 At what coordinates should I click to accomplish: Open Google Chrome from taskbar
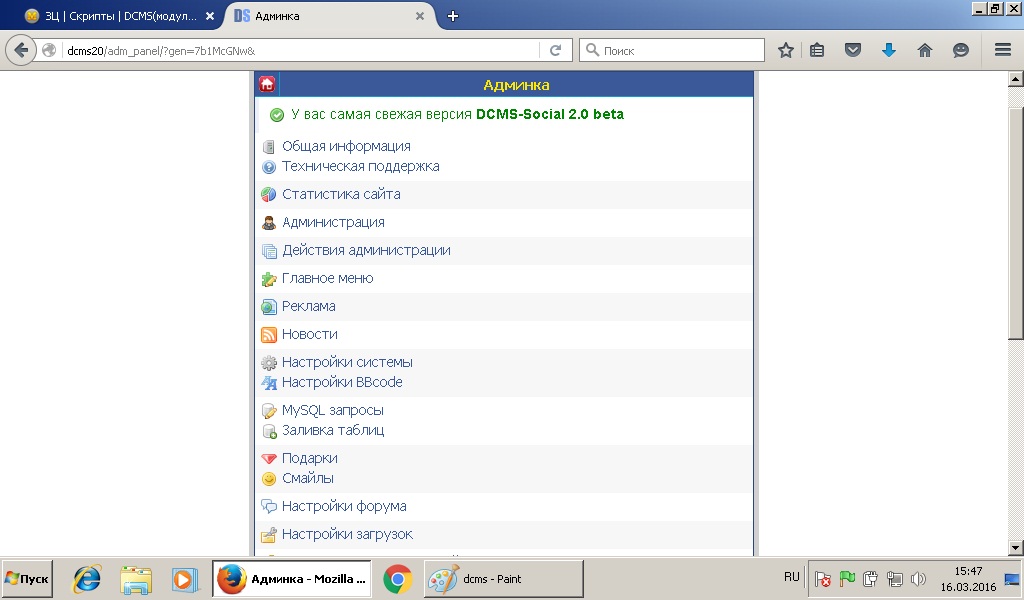[397, 579]
